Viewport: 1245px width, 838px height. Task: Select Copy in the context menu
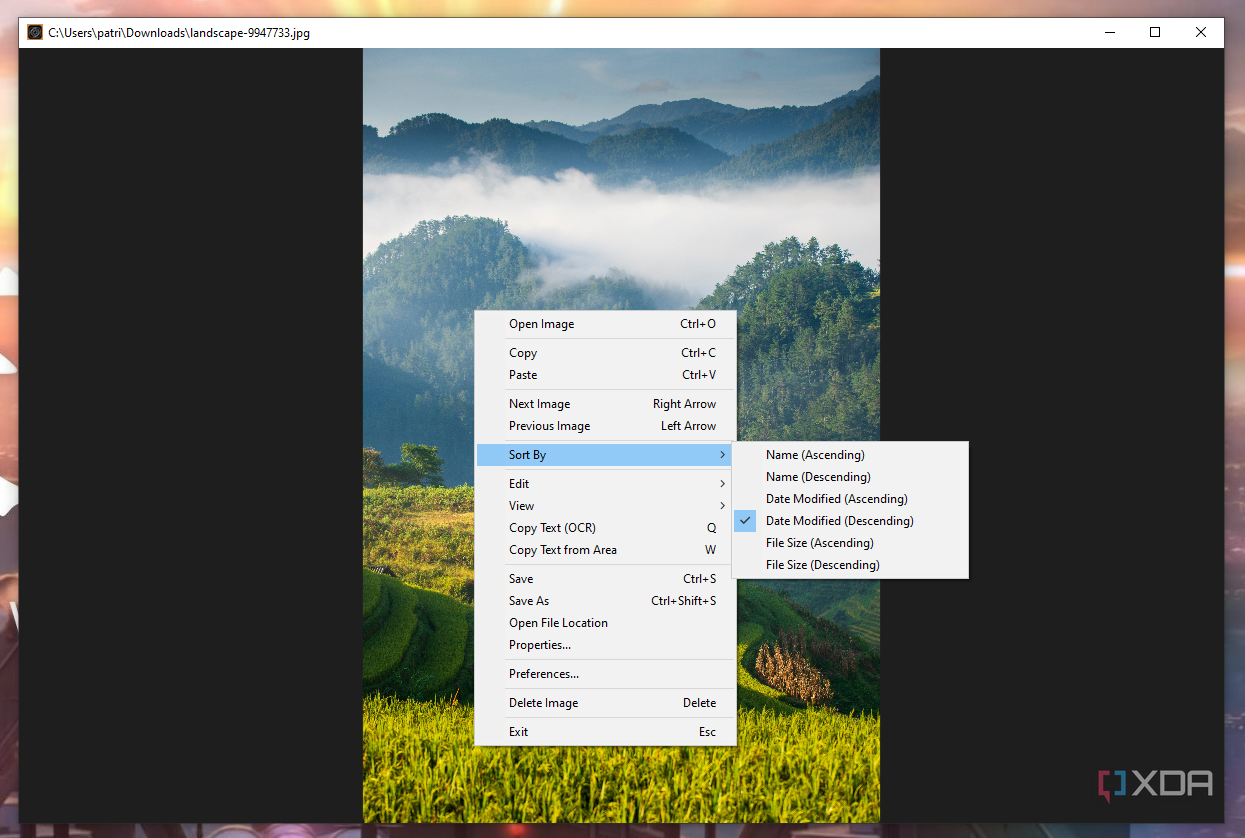tap(605, 353)
